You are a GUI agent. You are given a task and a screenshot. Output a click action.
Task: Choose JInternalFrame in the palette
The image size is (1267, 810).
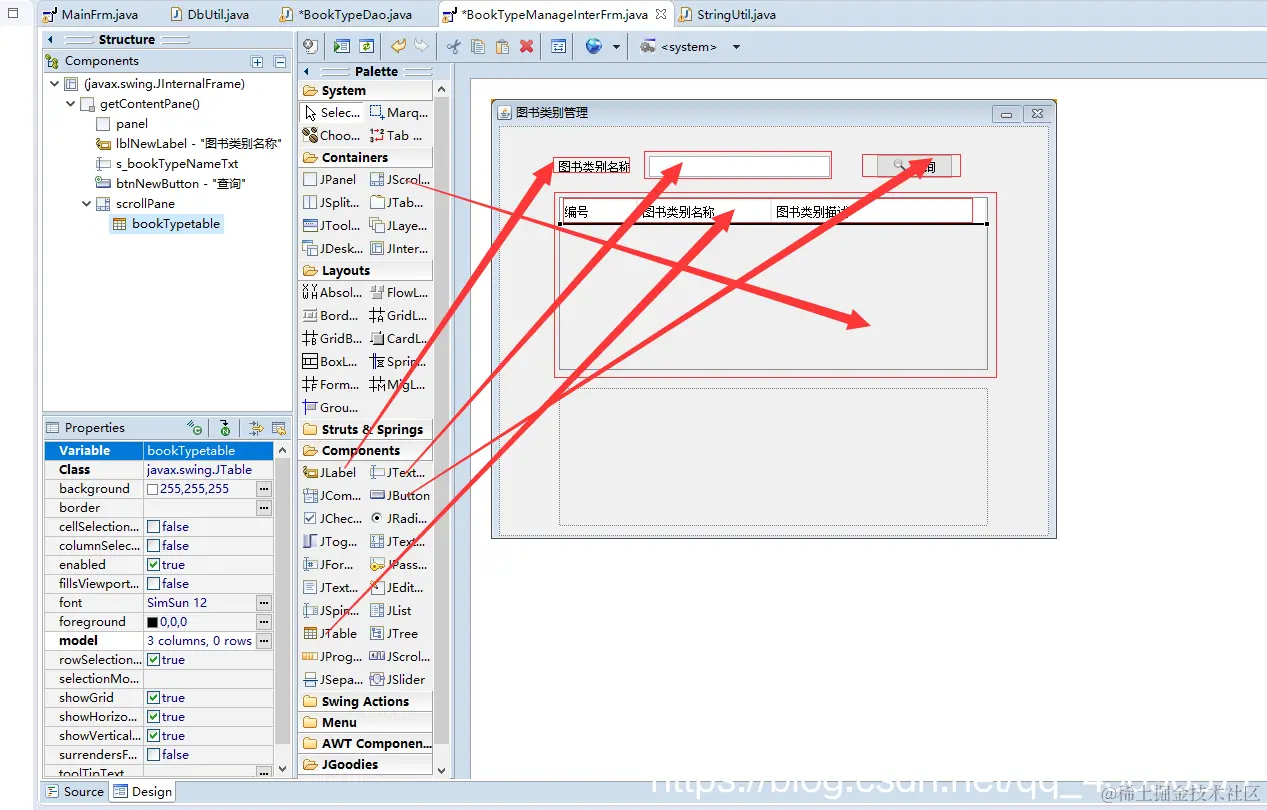[x=399, y=249]
